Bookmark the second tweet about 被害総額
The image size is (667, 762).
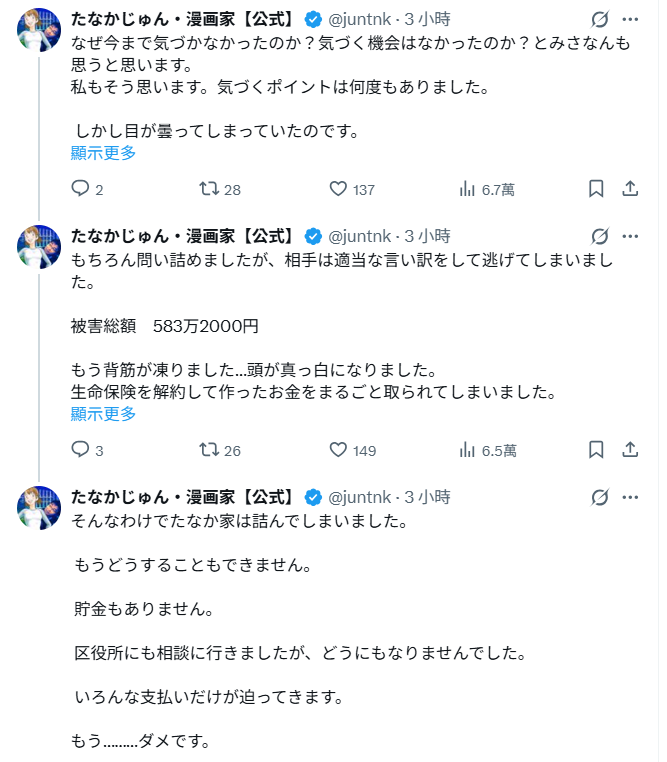595,450
